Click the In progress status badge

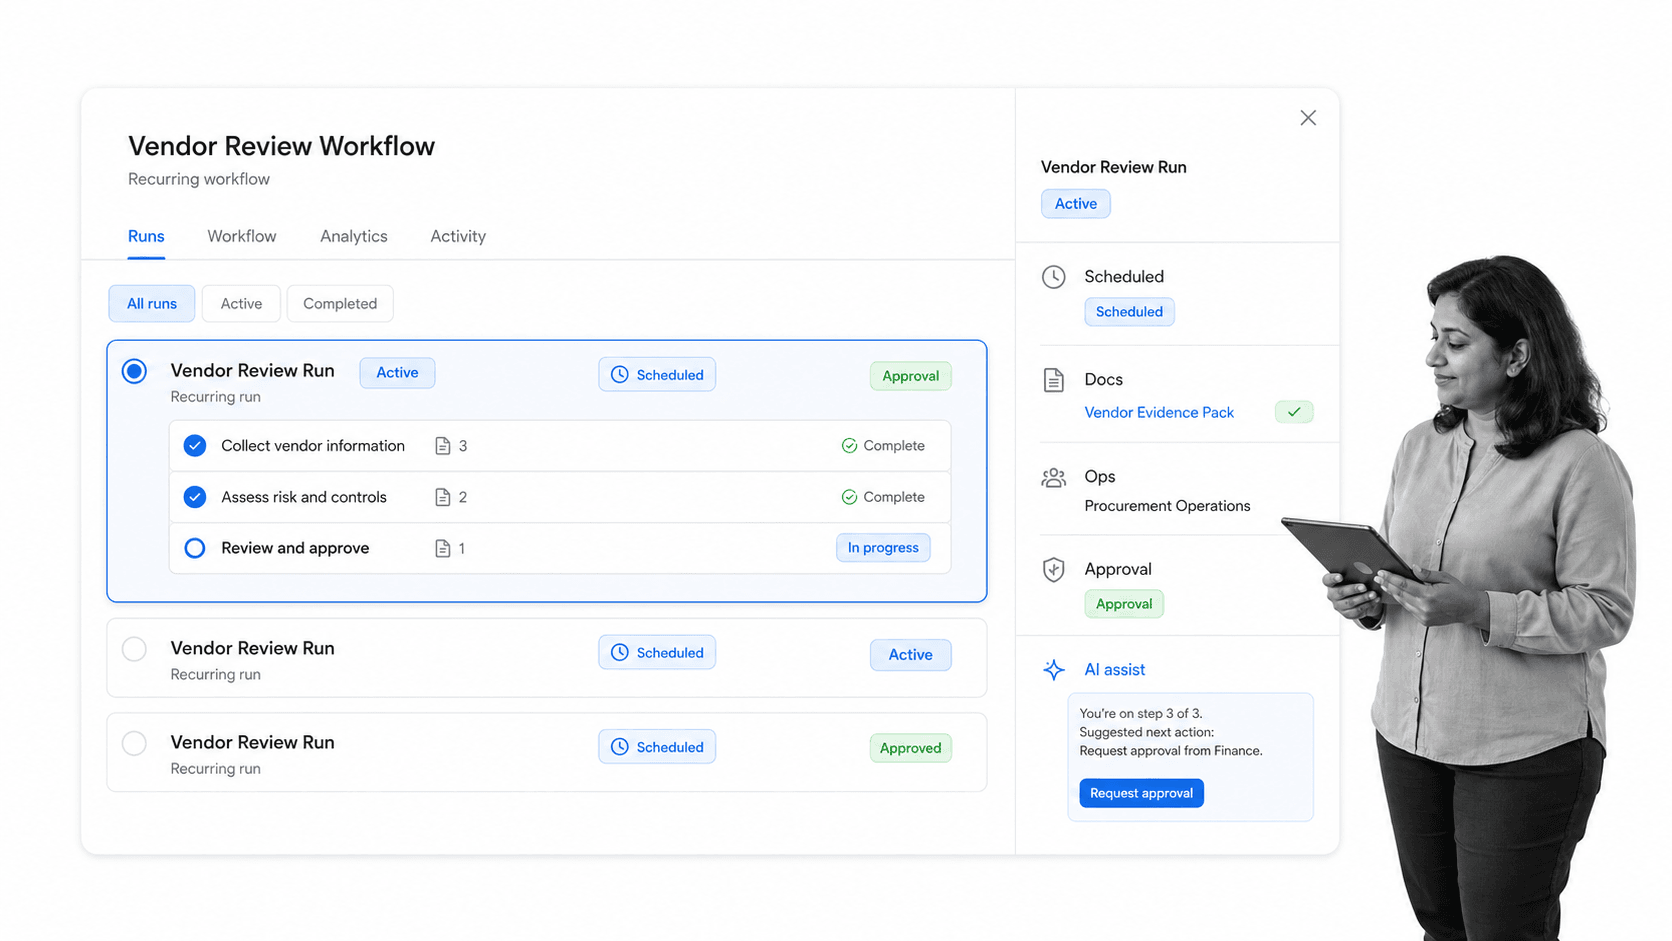point(883,548)
